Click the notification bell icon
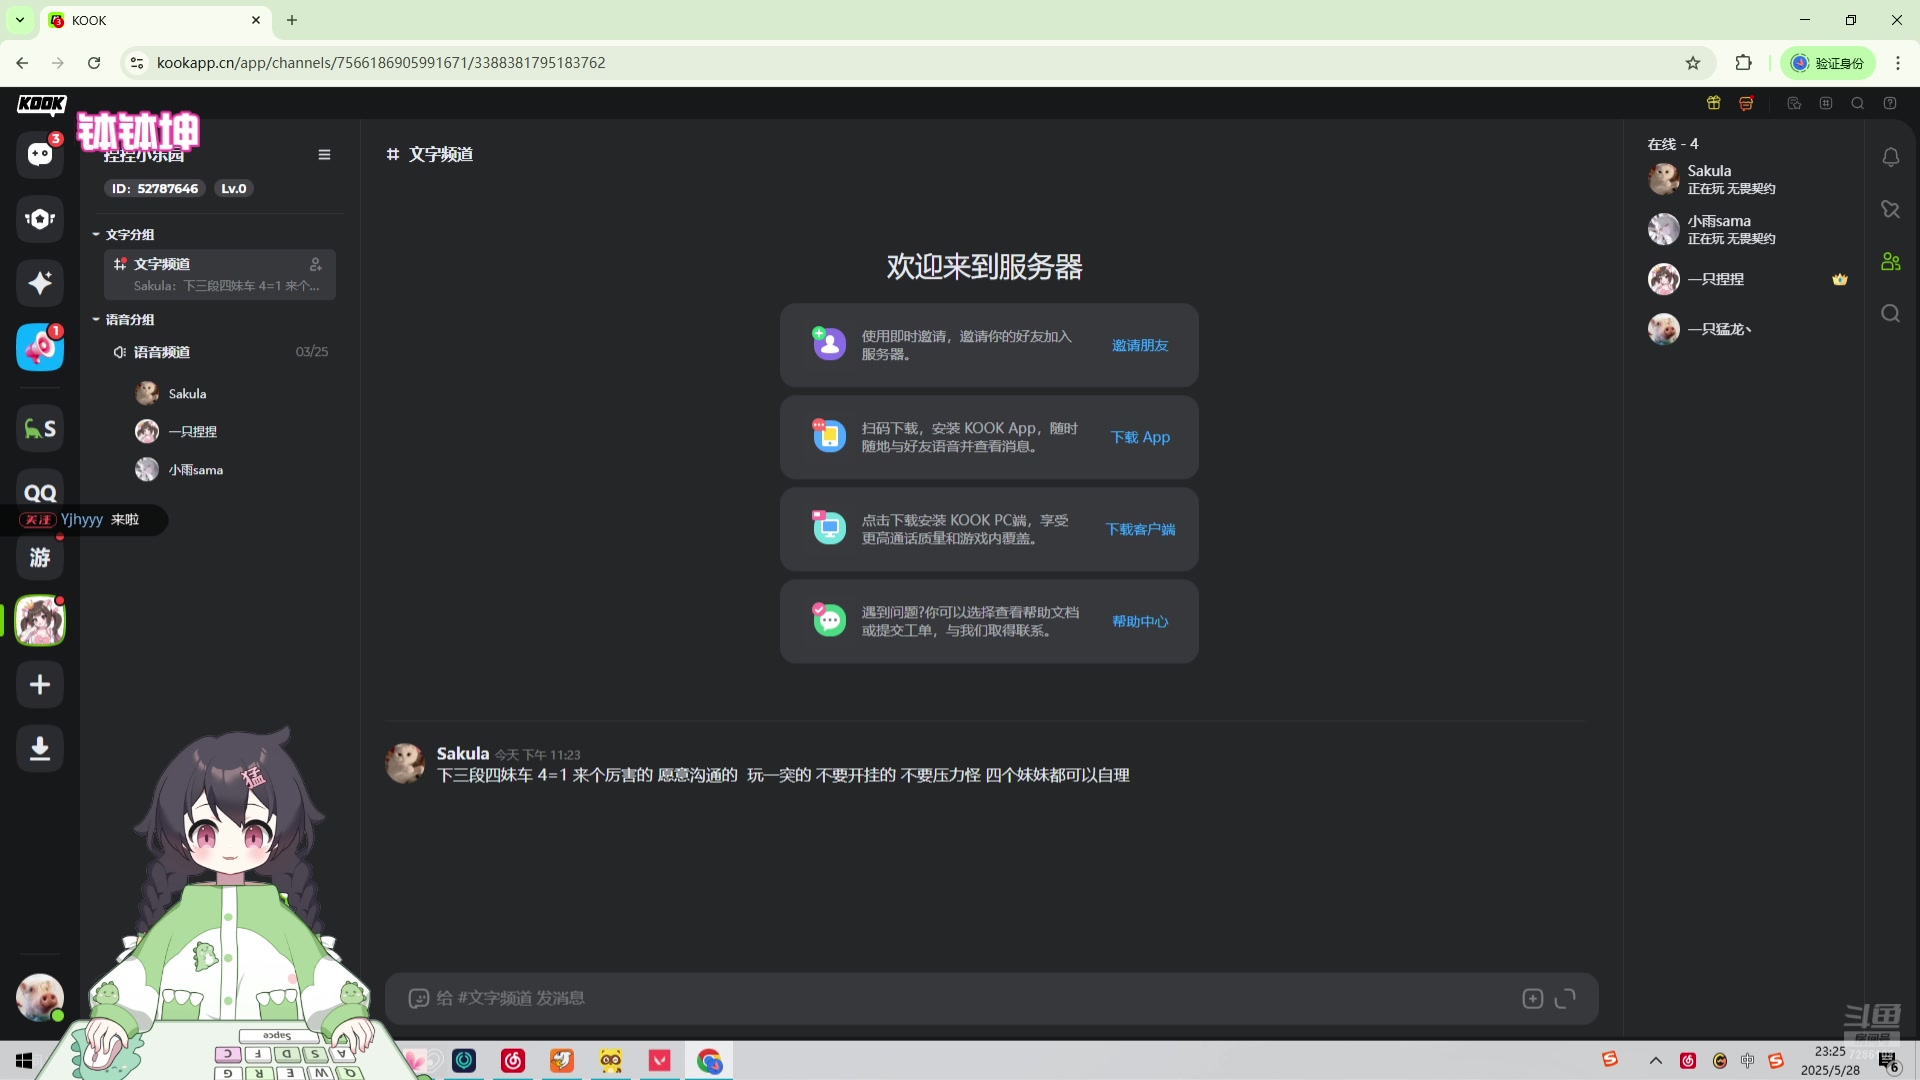 pyautogui.click(x=1890, y=157)
